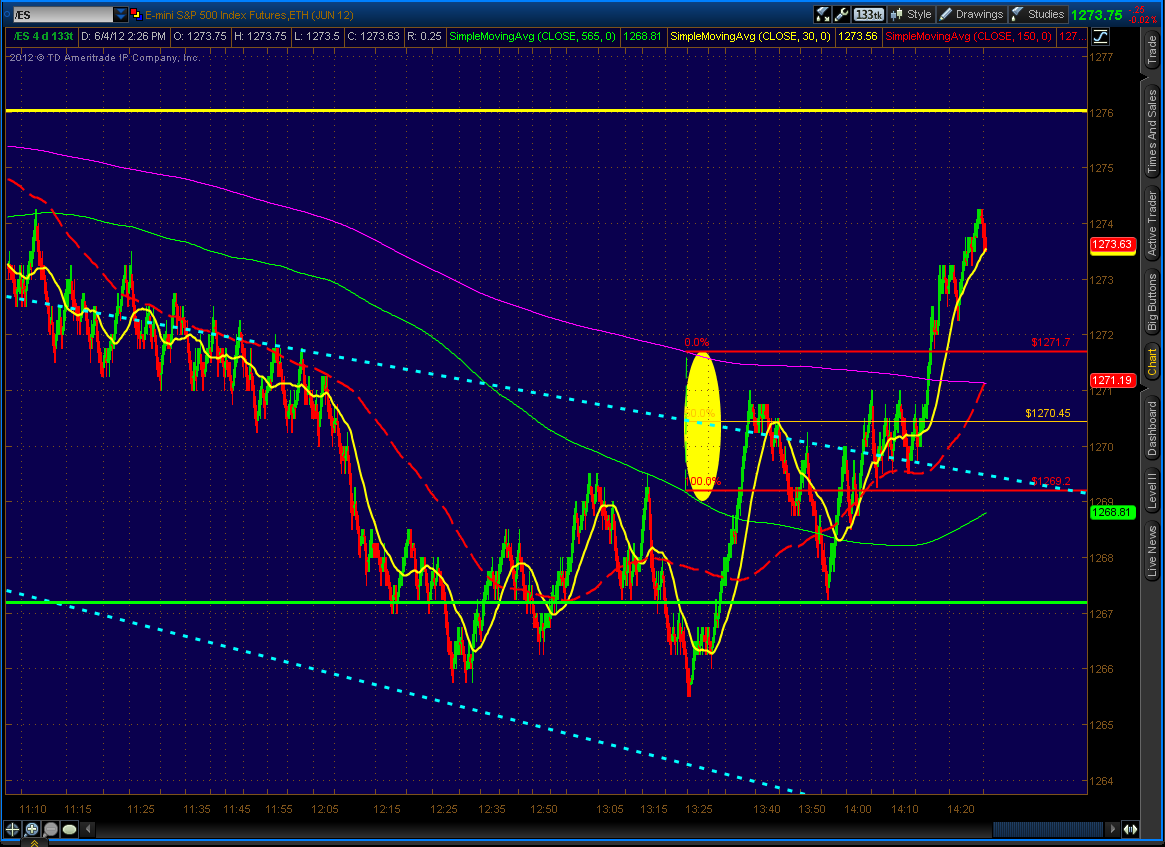Click the scroll right arrow near bottom right
Viewport: 1165px width, 847px height.
1112,829
